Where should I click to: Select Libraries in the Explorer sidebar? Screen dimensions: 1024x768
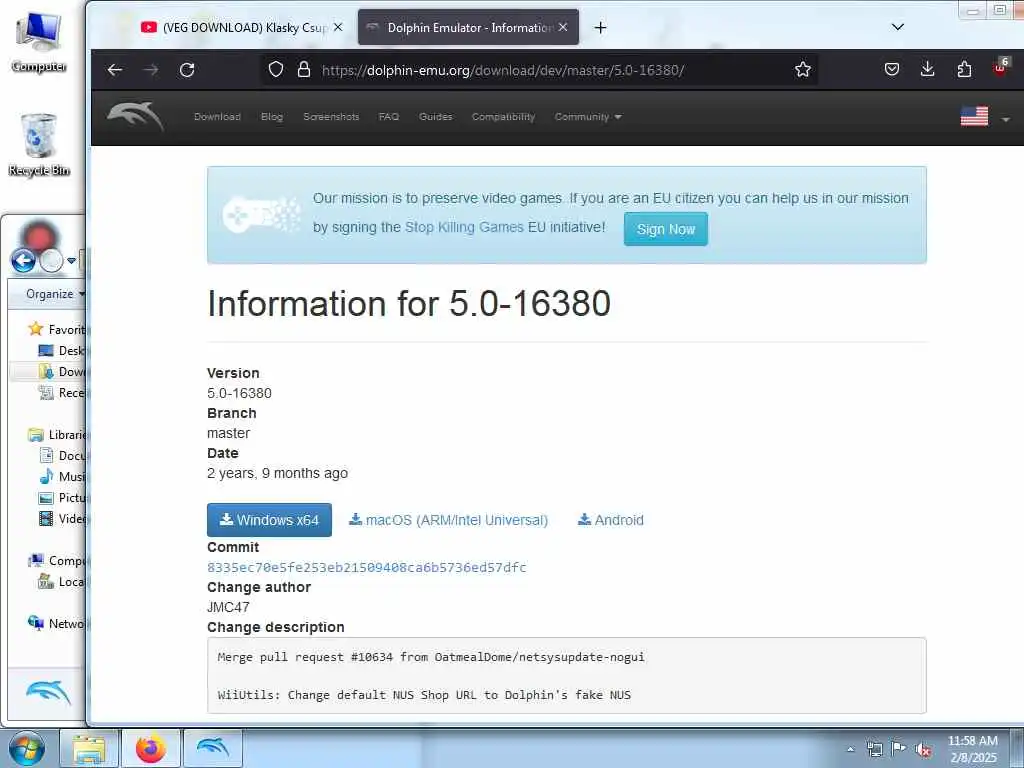(x=57, y=435)
